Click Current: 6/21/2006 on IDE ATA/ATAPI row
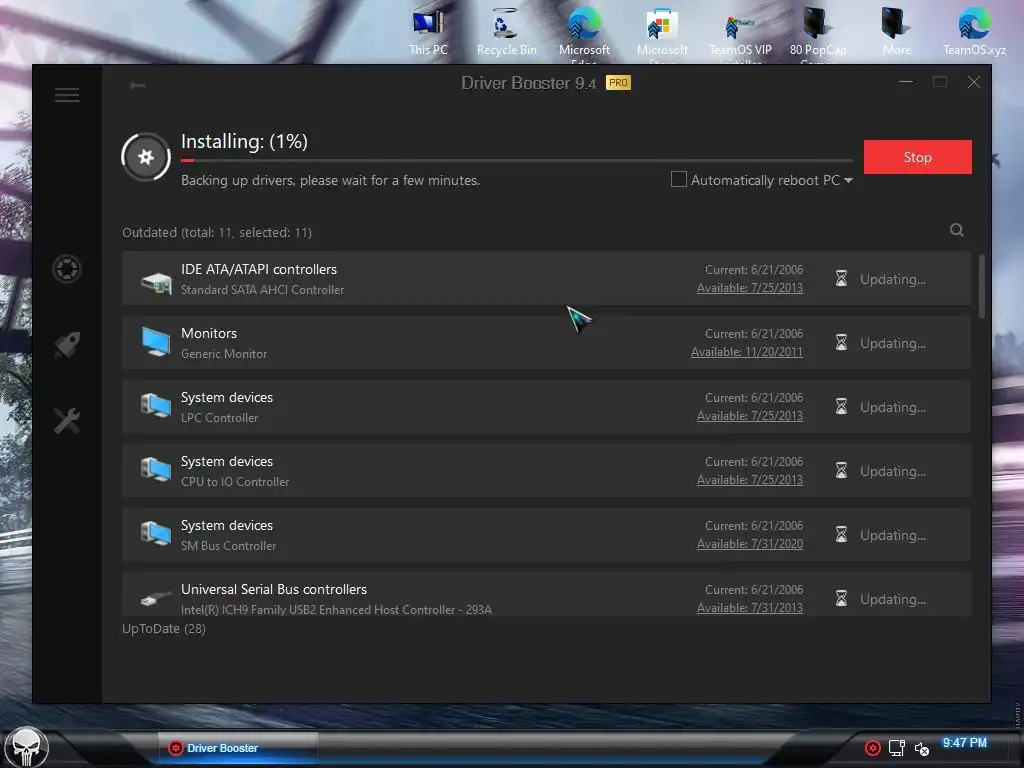This screenshot has width=1024, height=768. [x=754, y=270]
